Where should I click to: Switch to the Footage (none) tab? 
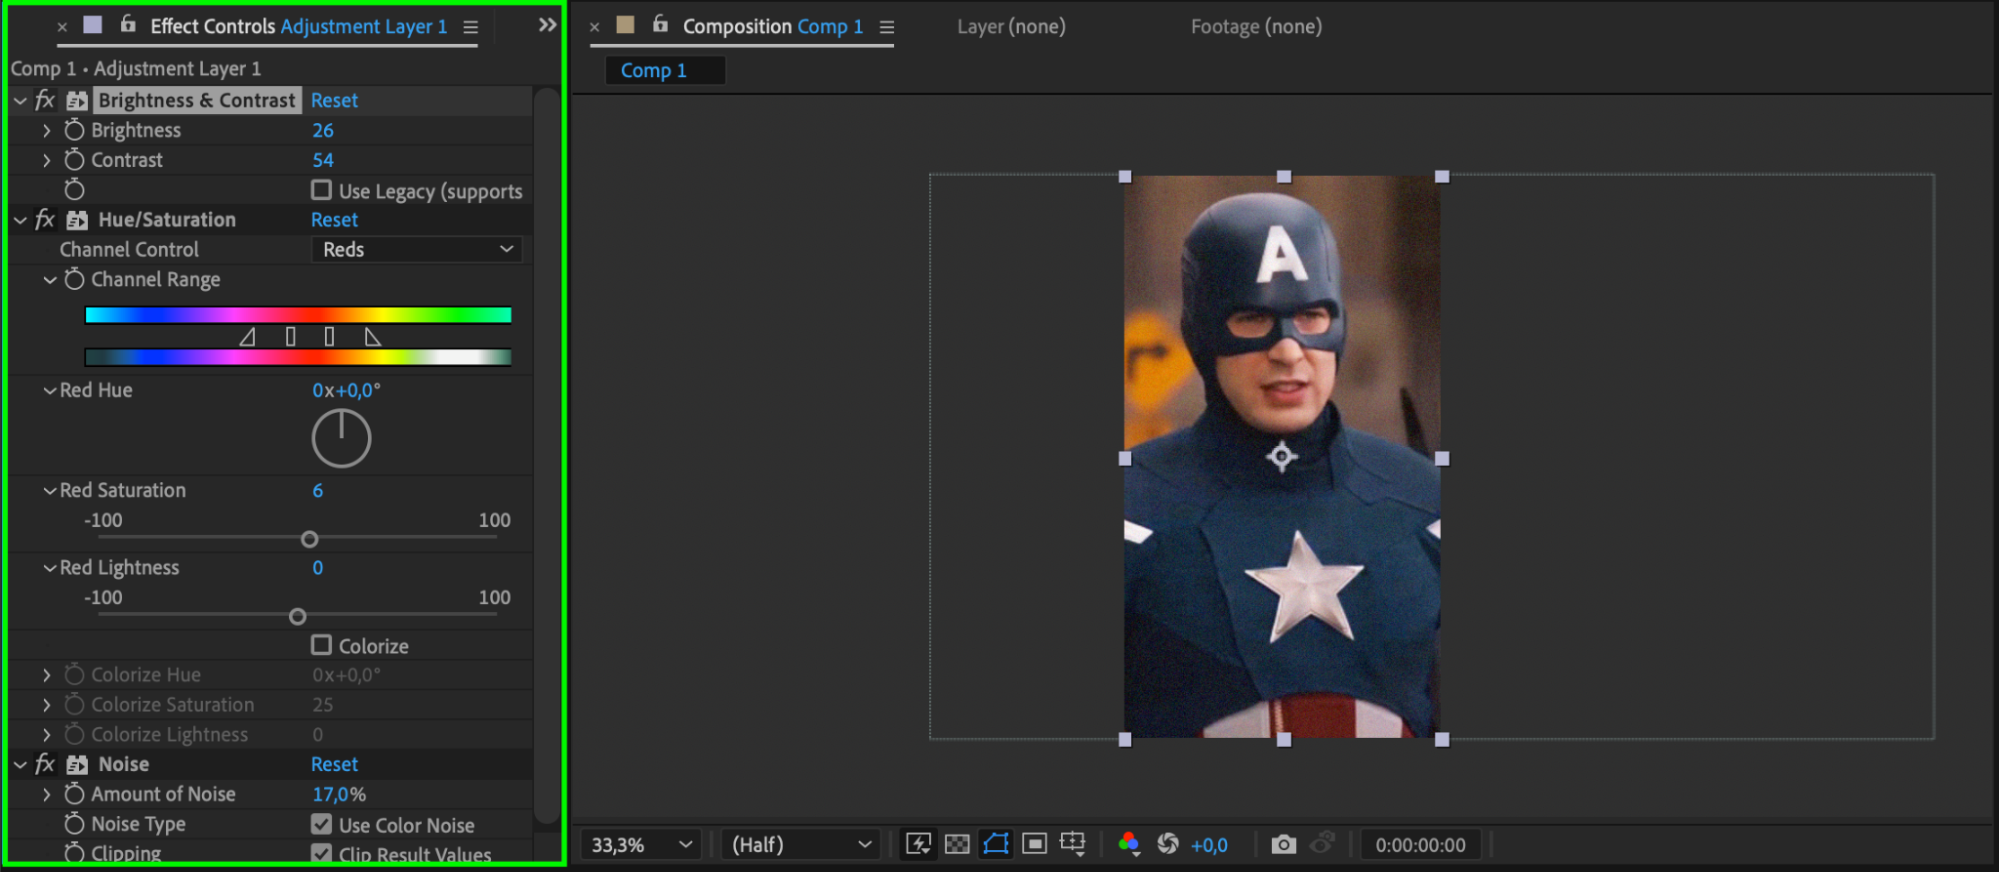click(x=1255, y=27)
